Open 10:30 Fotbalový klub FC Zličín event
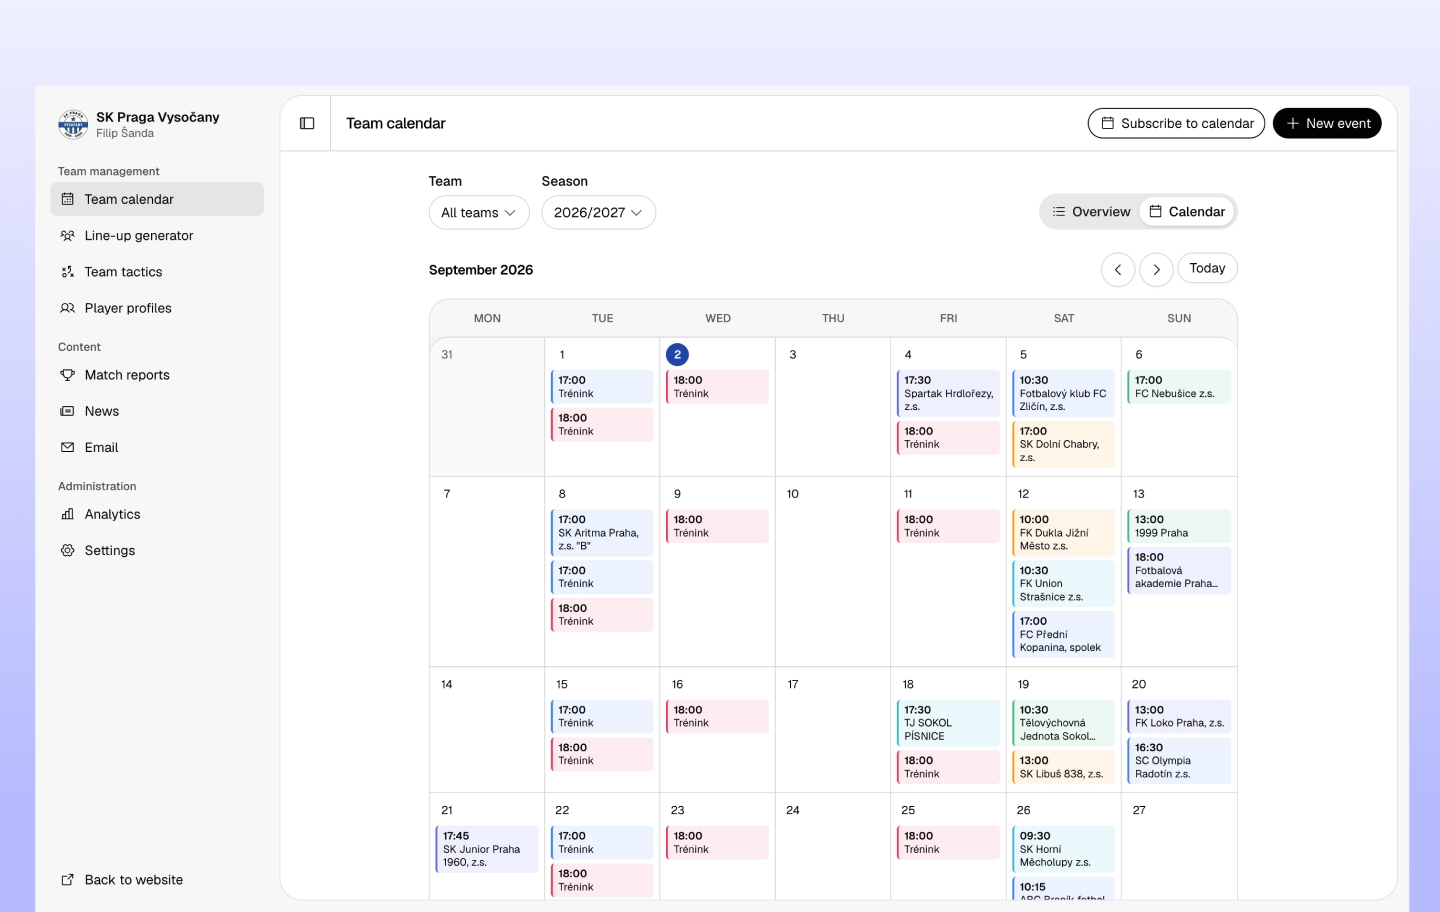Viewport: 1440px width, 912px height. 1063,393
